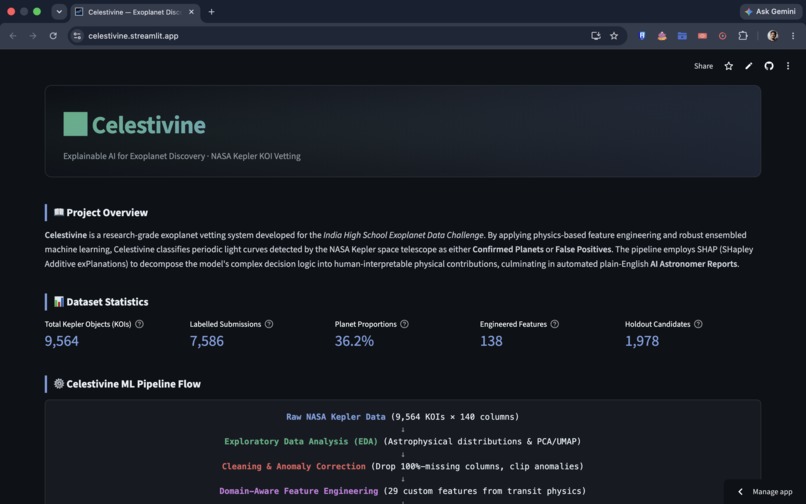
Task: Click the Celestivine ML Pipeline Flow heading
Action: (x=134, y=384)
